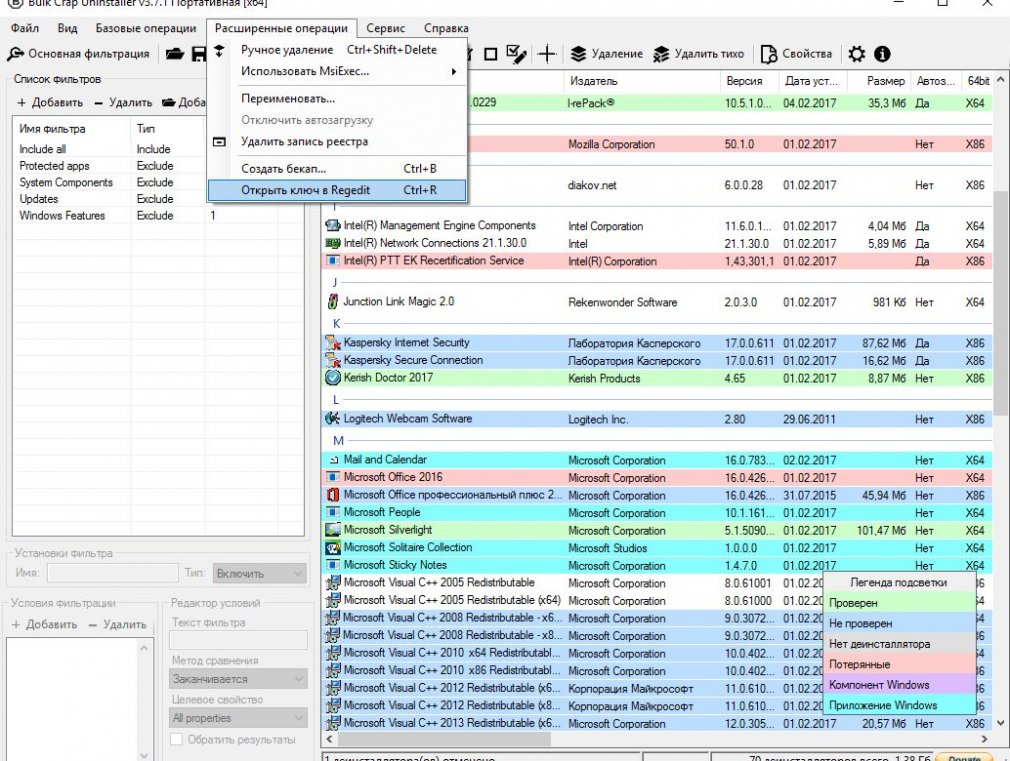The height and width of the screenshot is (761, 1010).
Task: Click the Visual C++ 2005 Redistributable (x64) icon
Action: point(332,600)
